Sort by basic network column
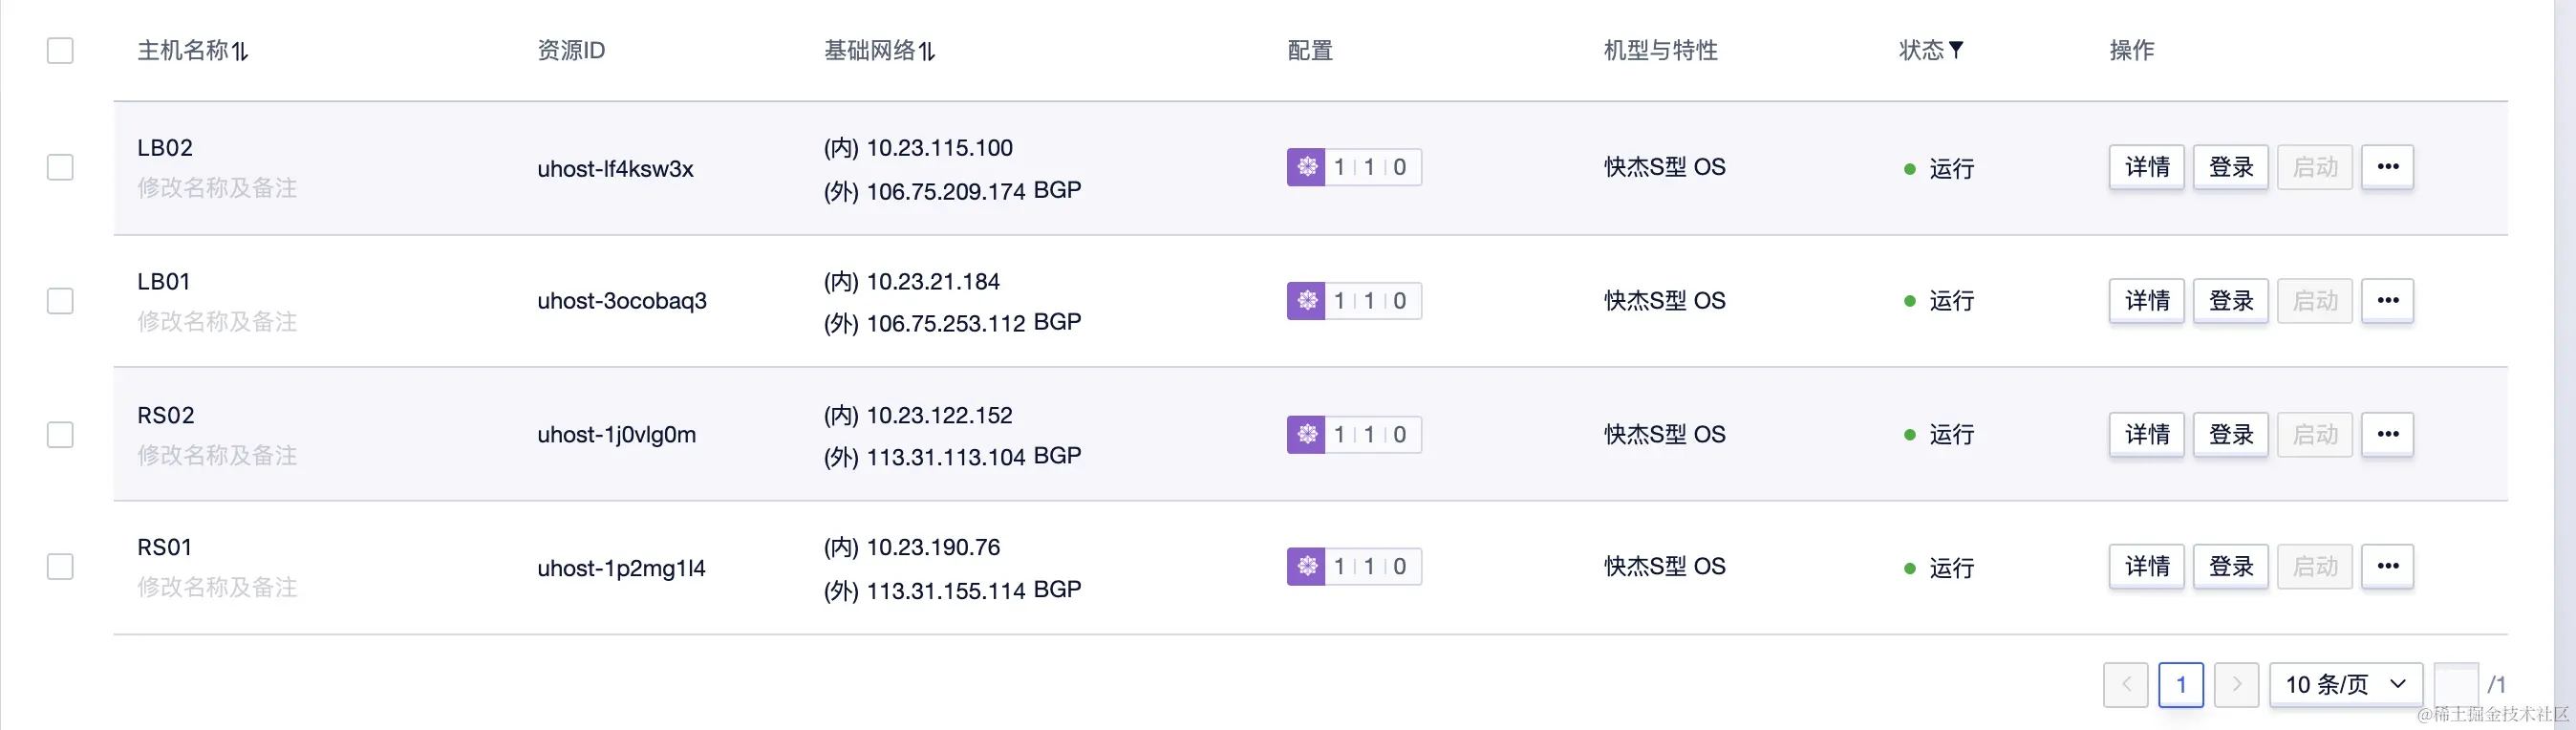 coord(927,51)
